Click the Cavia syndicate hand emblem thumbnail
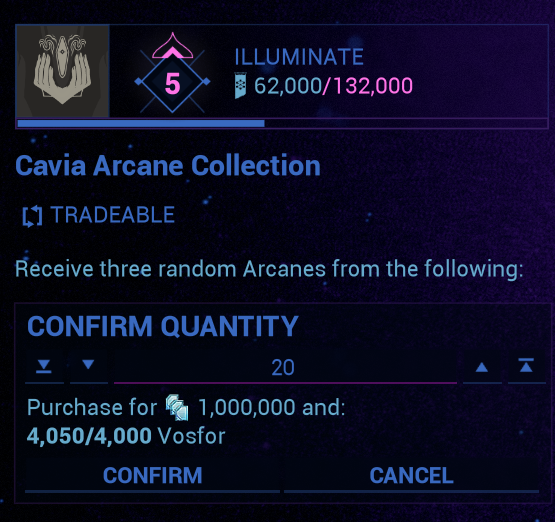This screenshot has height=522, width=555. (63, 71)
